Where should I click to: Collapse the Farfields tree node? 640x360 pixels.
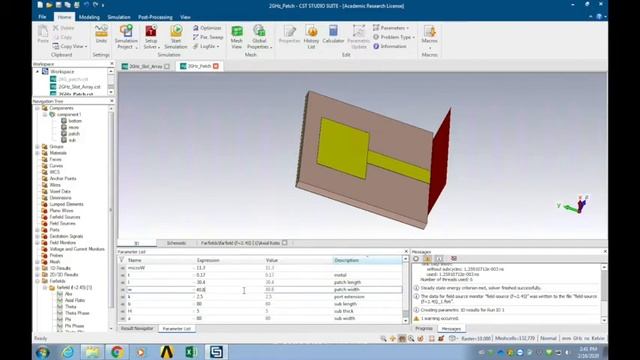tap(38, 281)
